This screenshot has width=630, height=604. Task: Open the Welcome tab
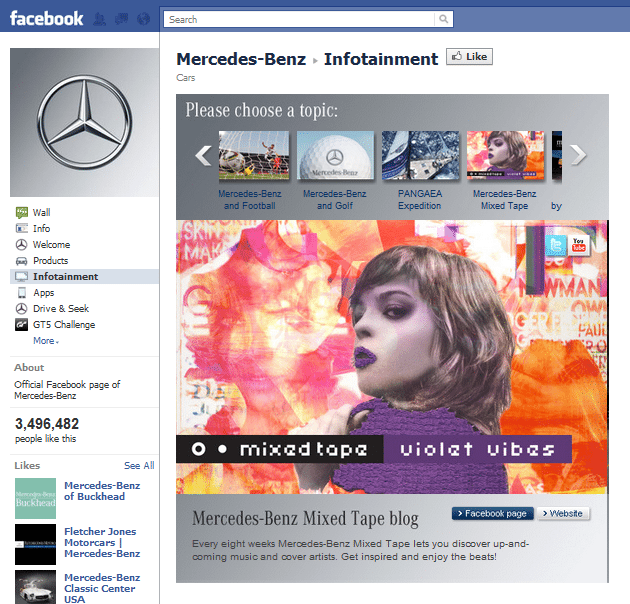tap(51, 244)
